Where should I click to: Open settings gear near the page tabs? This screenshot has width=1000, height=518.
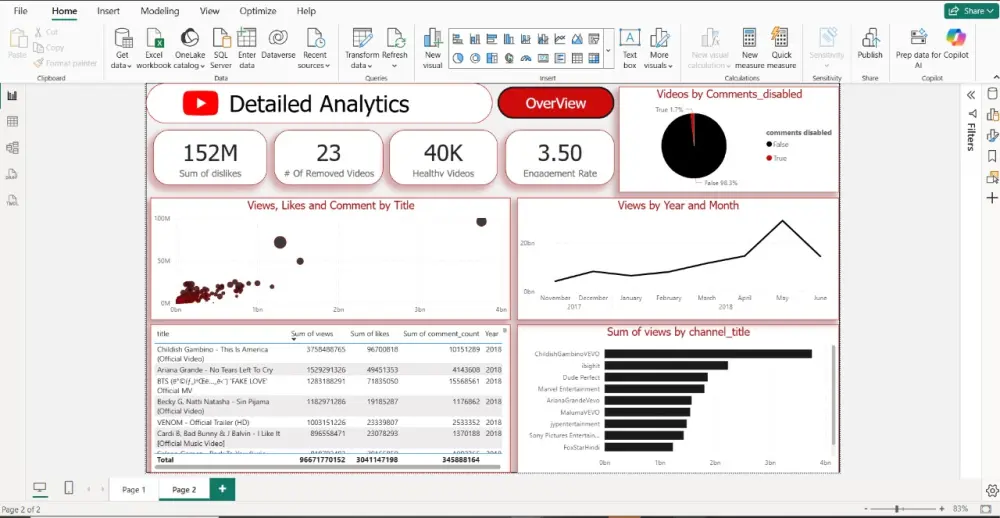point(991,490)
